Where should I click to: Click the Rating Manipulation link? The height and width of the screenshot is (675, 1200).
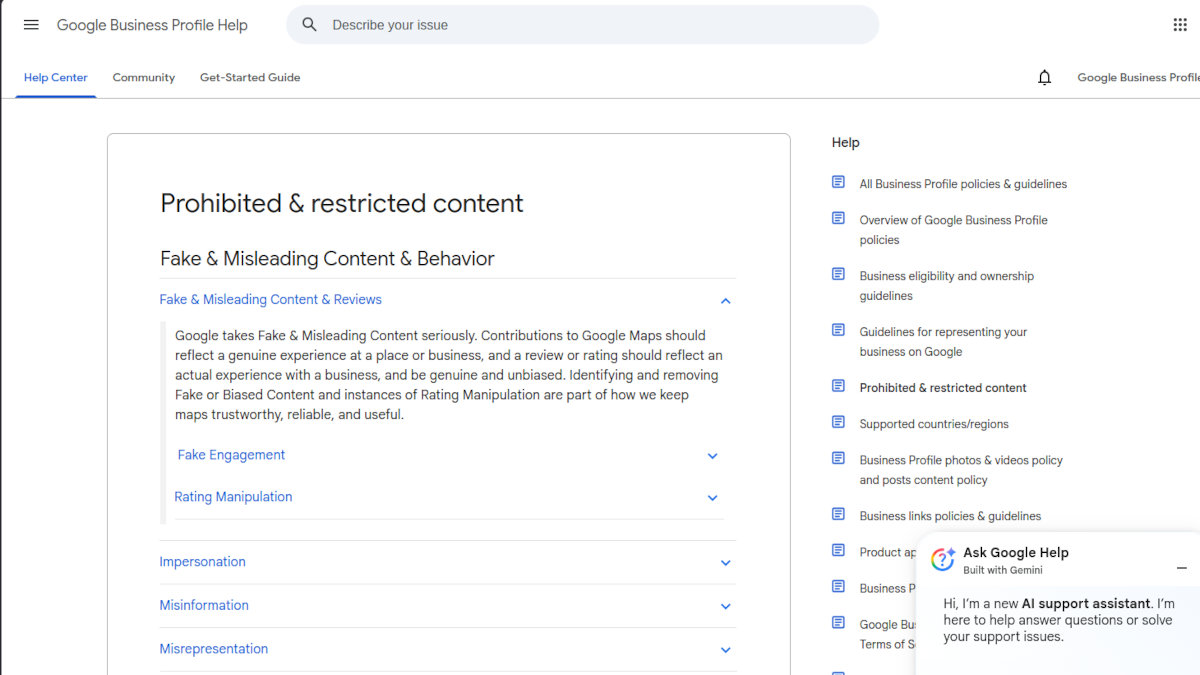coord(233,497)
